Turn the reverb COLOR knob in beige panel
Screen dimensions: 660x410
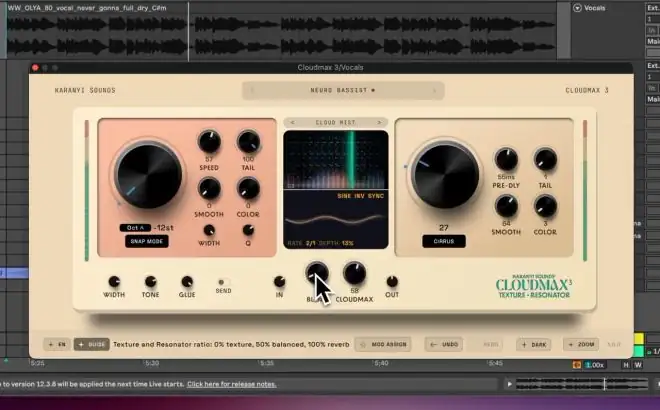[x=546, y=206]
